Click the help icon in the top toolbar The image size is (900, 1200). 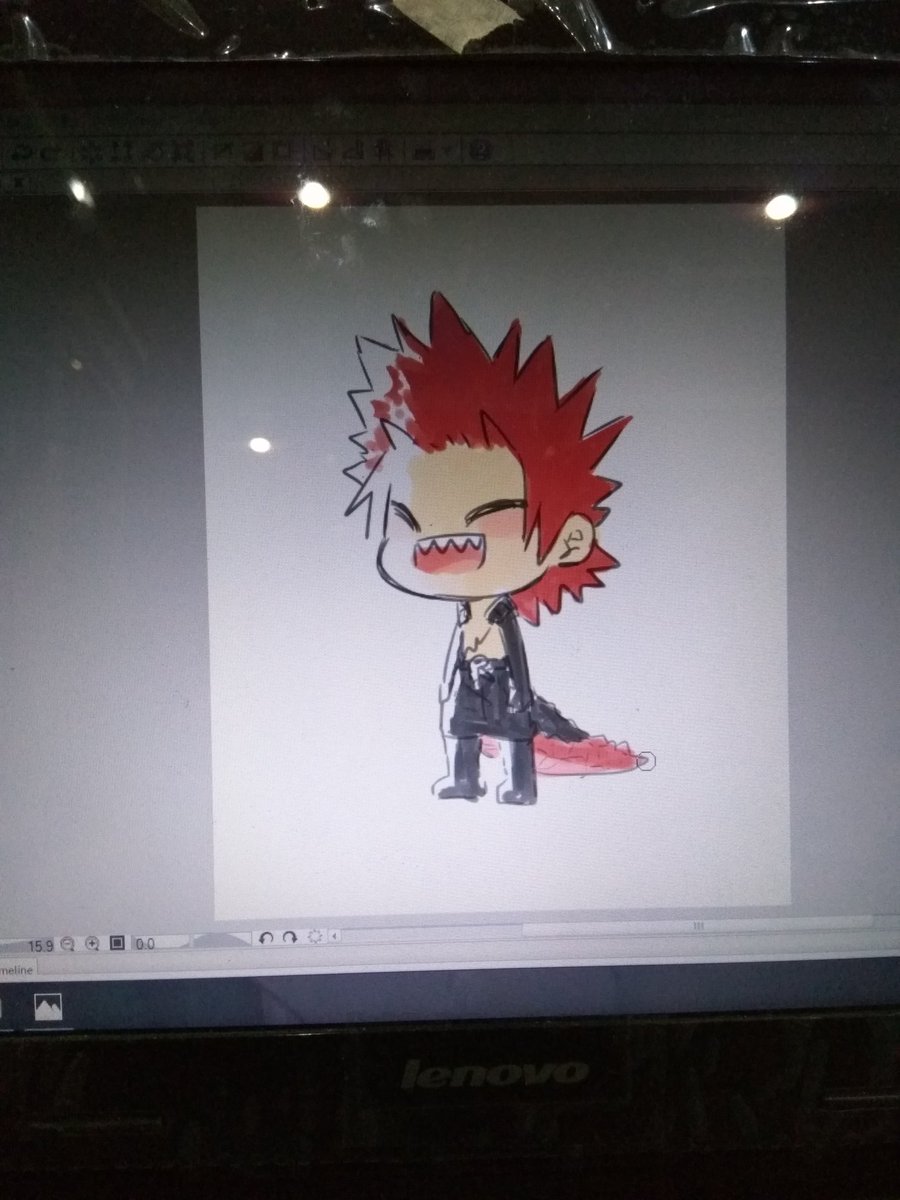(481, 151)
